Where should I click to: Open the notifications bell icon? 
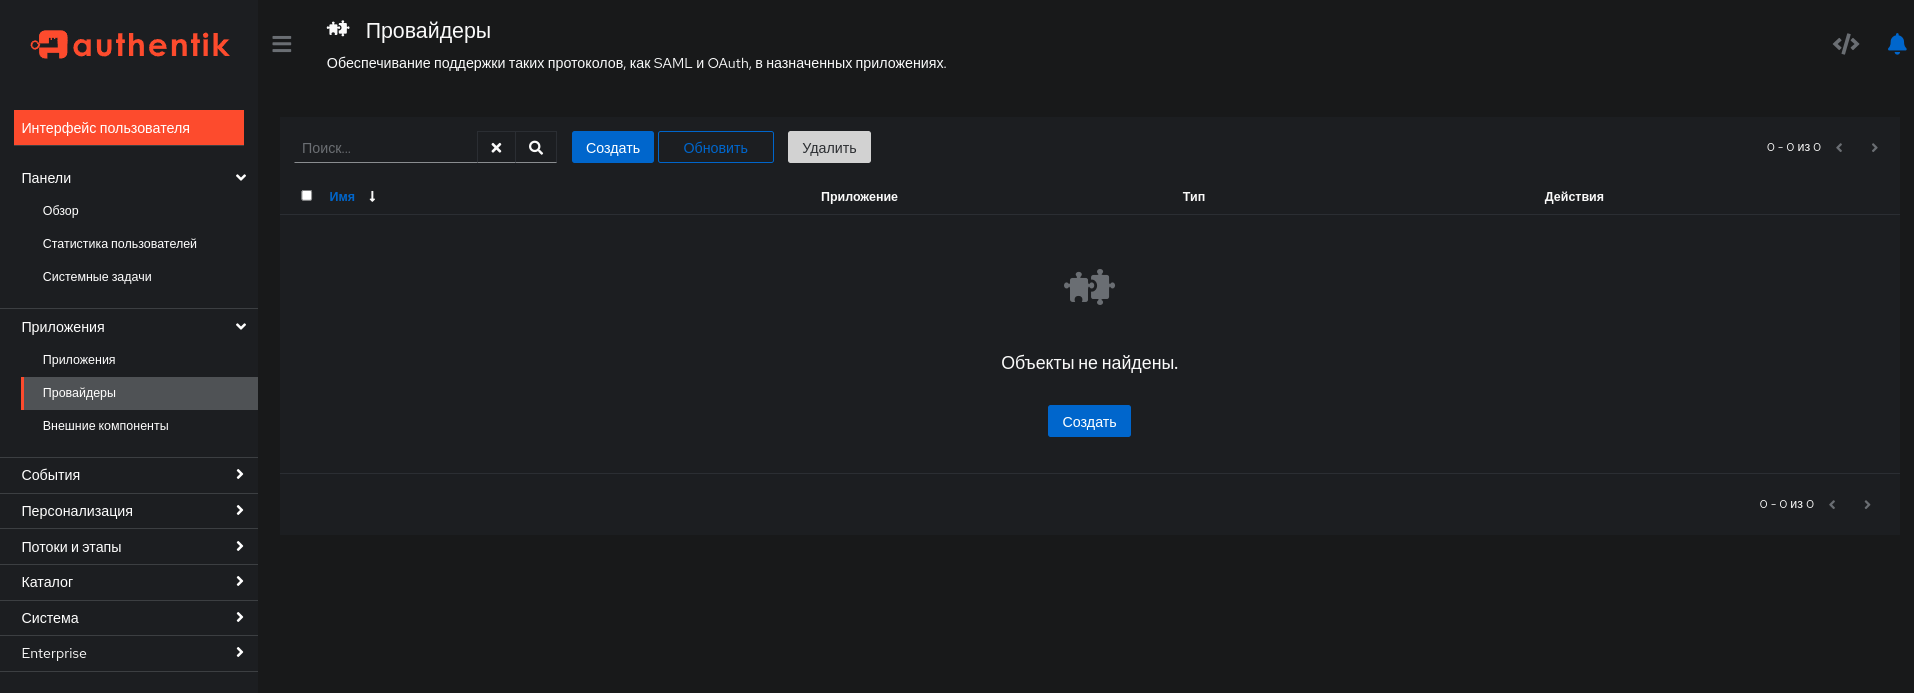point(1896,44)
